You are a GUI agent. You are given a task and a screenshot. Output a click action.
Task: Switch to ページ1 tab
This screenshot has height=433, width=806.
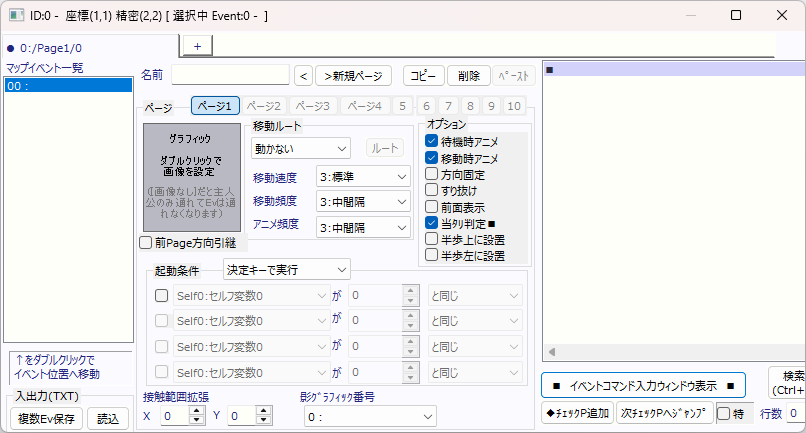[215, 106]
